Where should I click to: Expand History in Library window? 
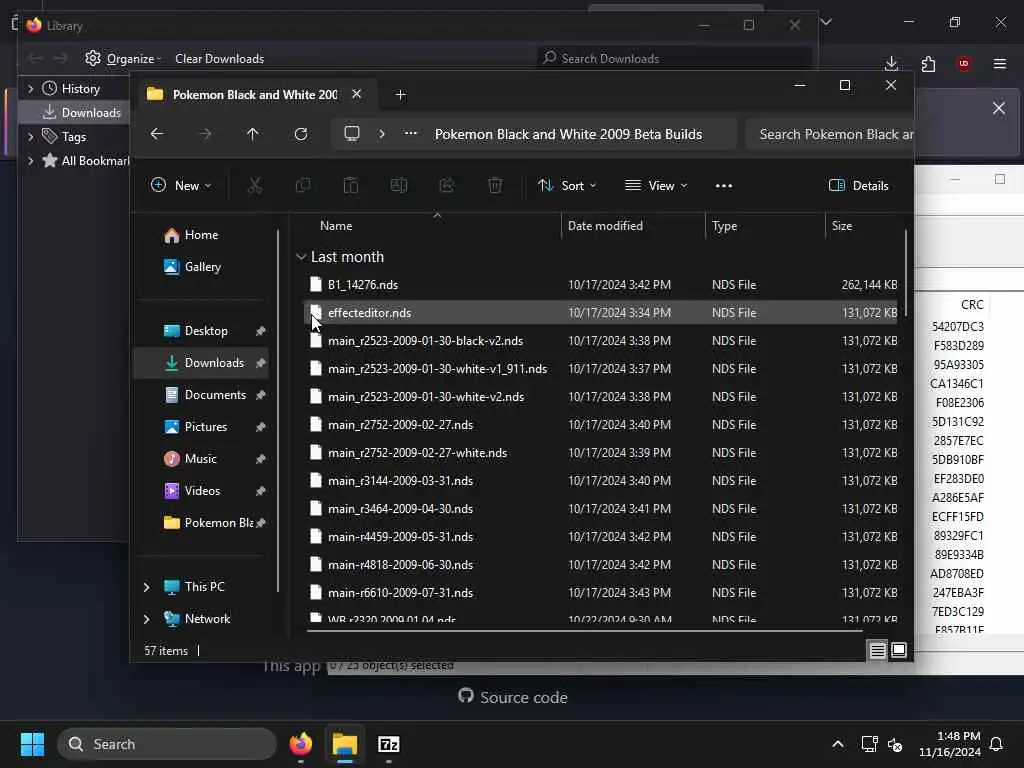coord(30,88)
